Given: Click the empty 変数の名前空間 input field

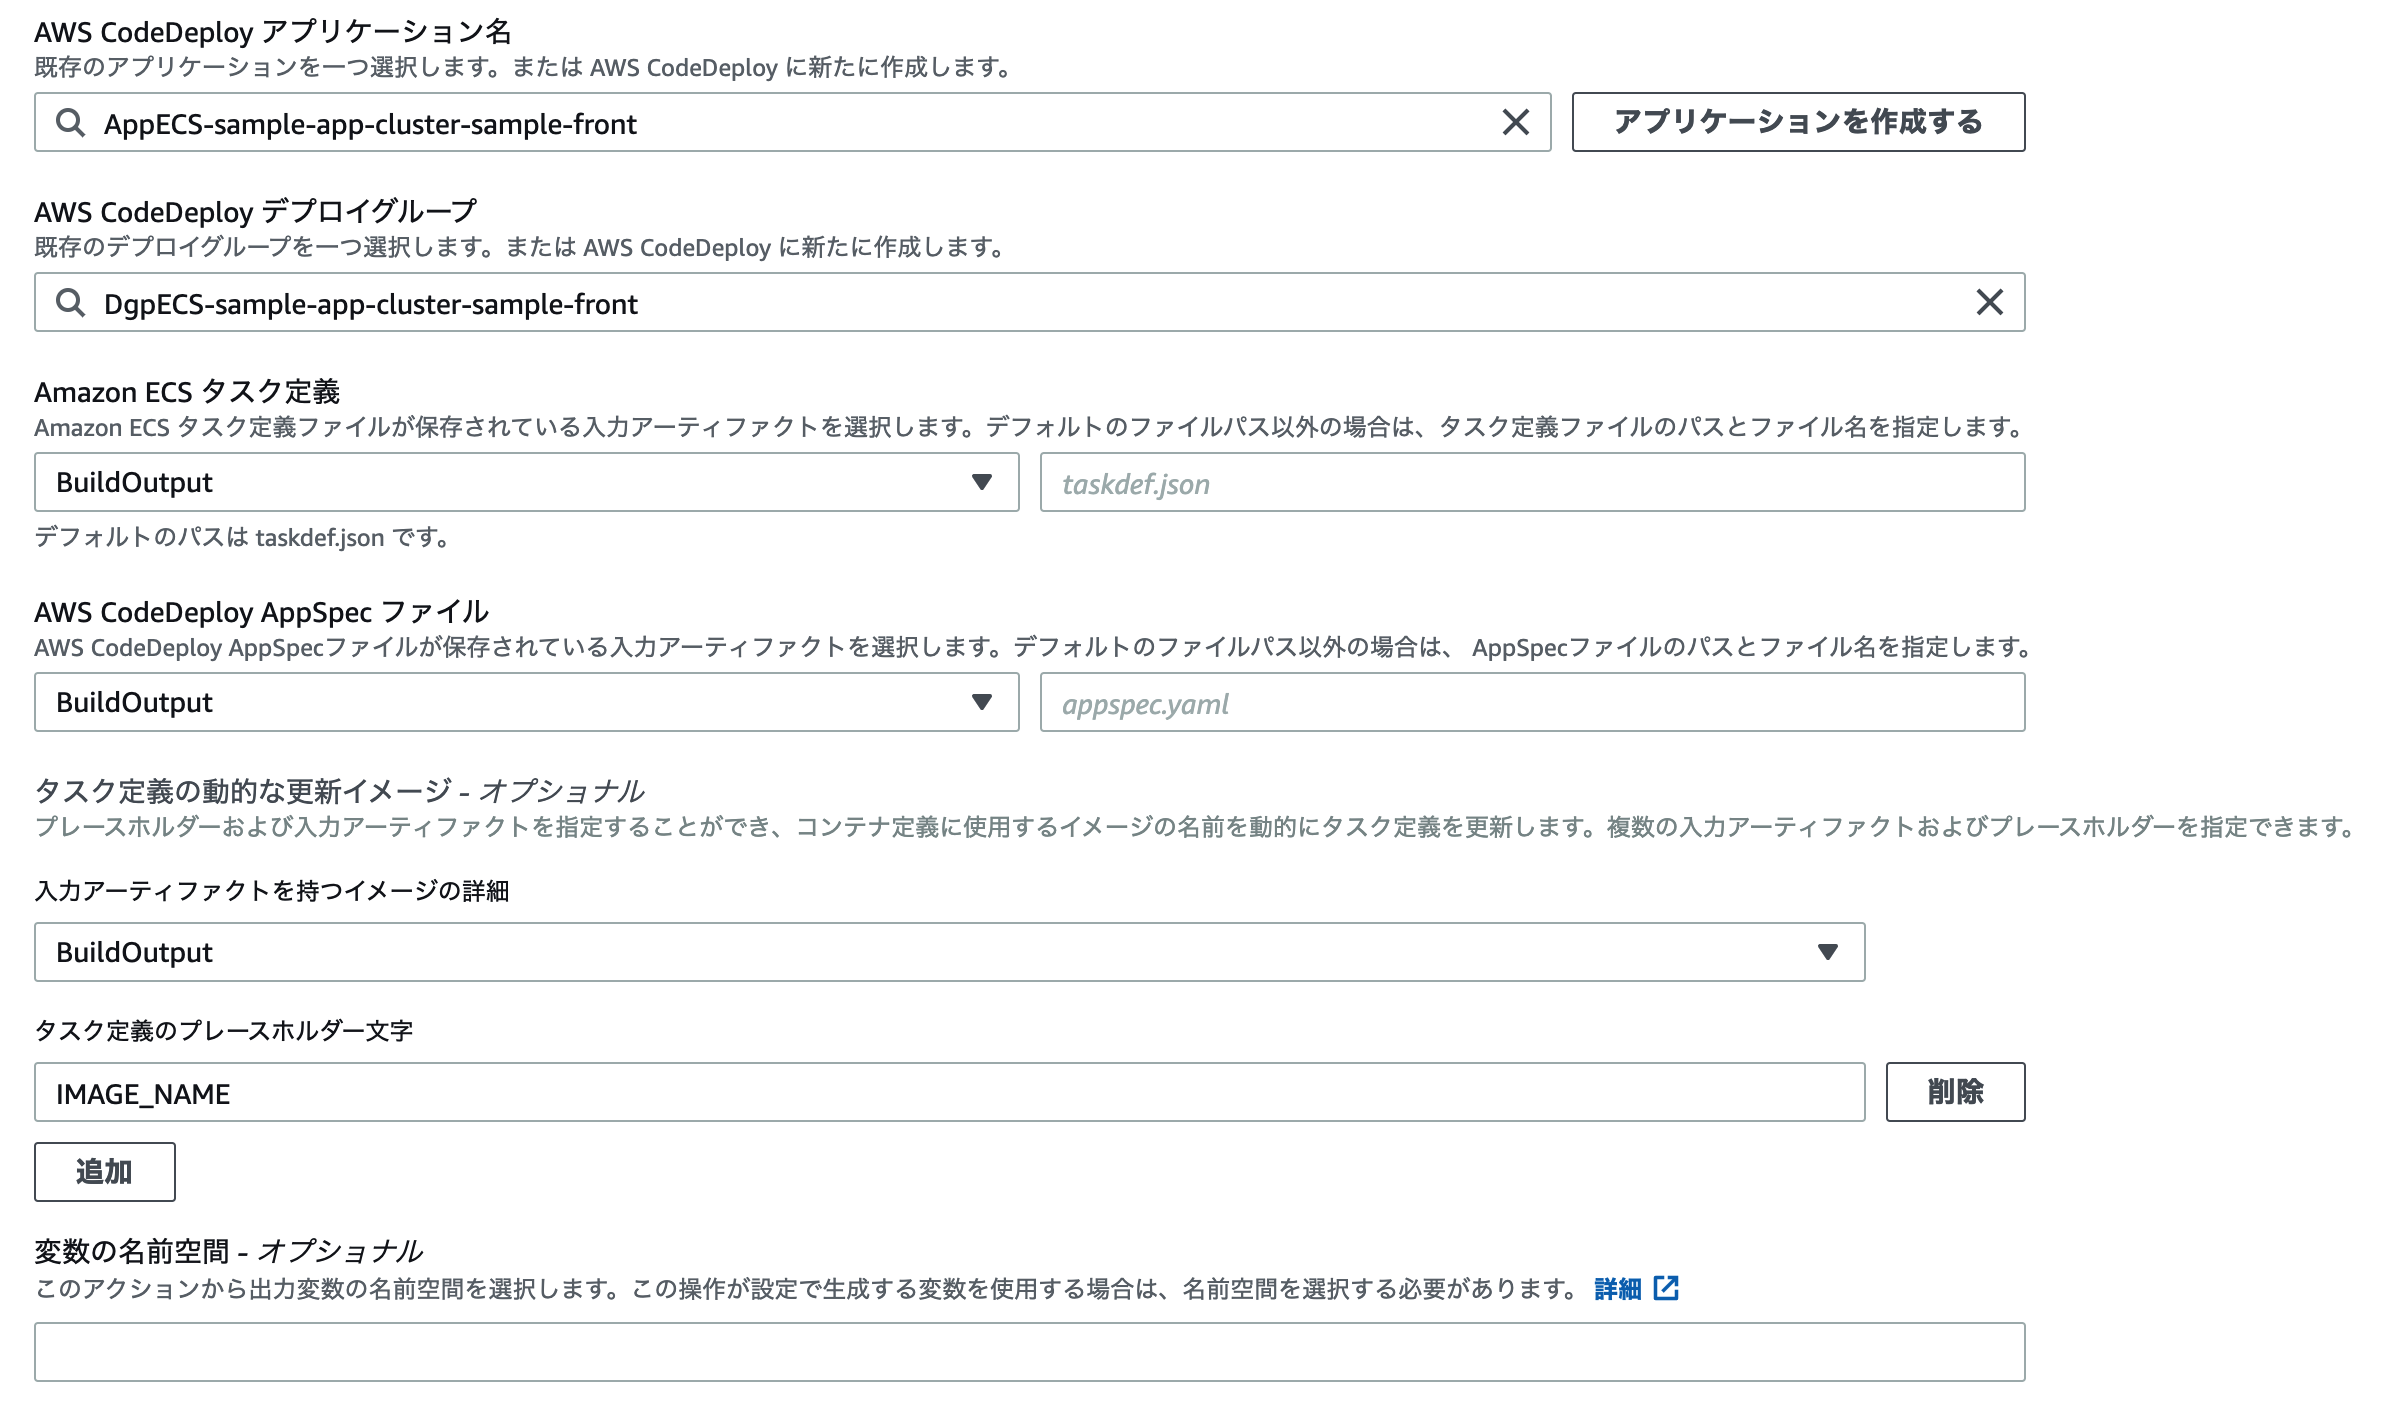Looking at the screenshot, I should (1030, 1352).
